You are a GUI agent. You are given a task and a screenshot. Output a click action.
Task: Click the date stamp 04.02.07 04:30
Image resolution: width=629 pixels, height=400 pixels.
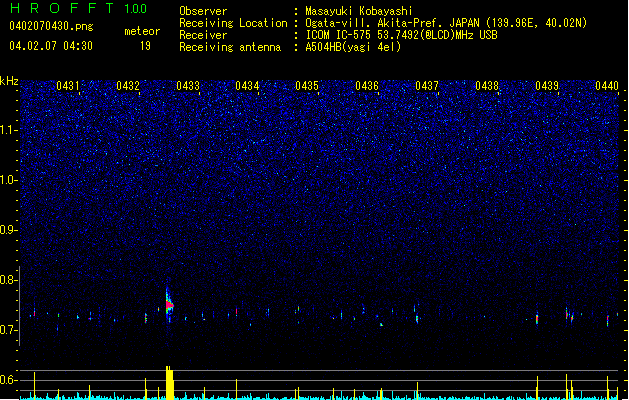tap(51, 46)
